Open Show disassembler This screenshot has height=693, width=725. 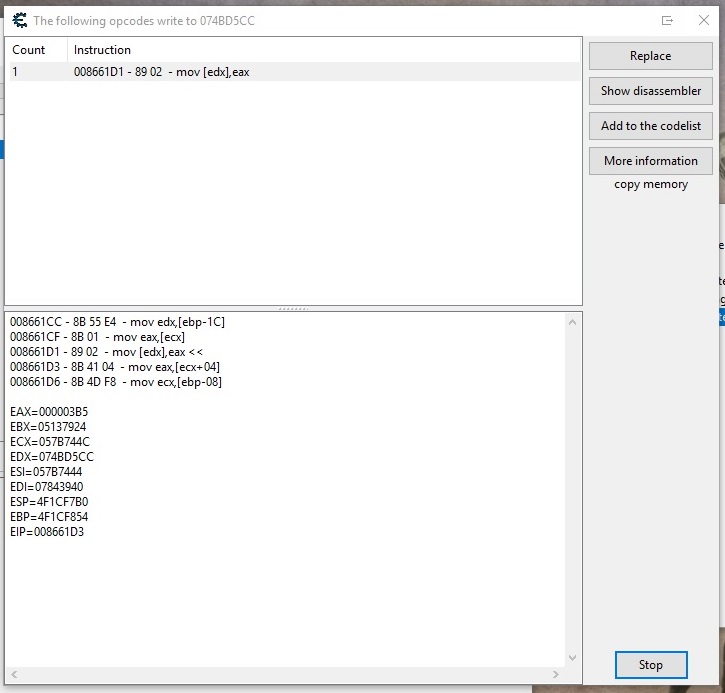click(x=650, y=91)
